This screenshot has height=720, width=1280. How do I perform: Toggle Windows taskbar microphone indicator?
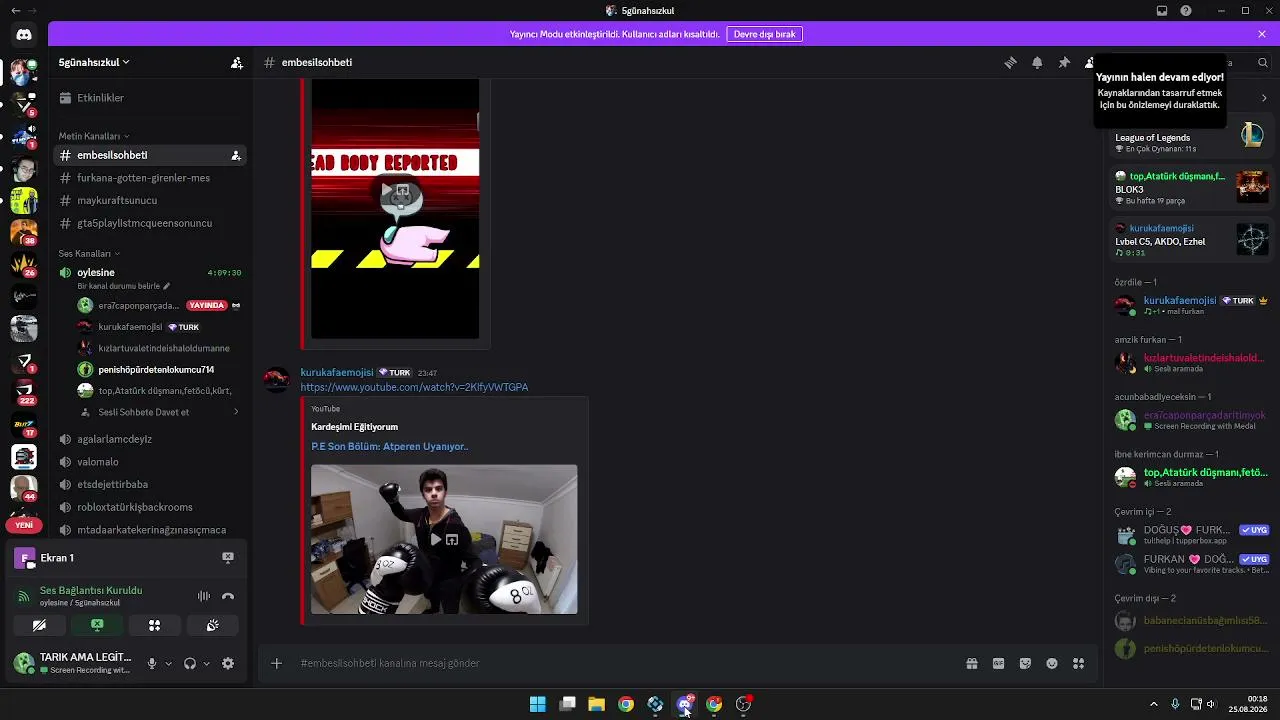[x=1175, y=704]
